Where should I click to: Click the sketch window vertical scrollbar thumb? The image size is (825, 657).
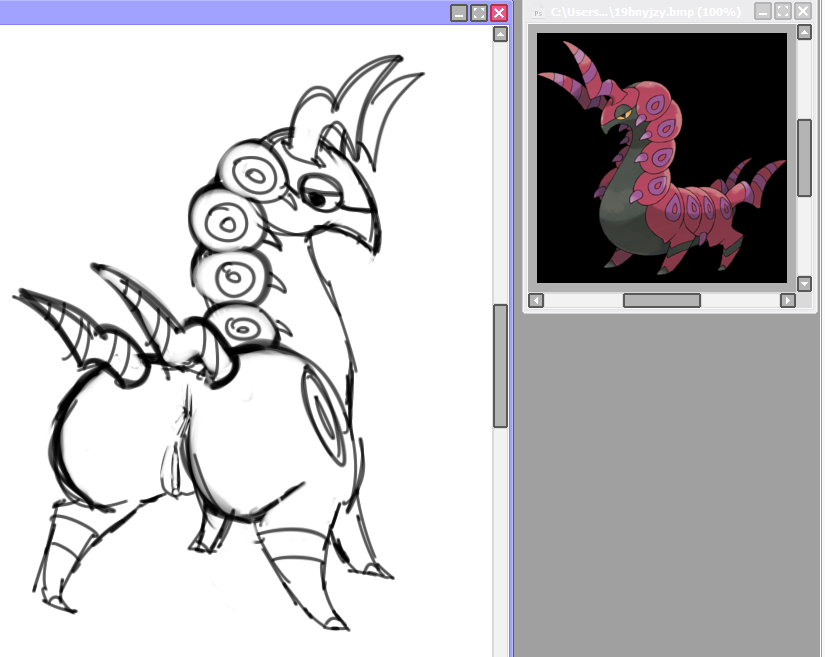500,365
